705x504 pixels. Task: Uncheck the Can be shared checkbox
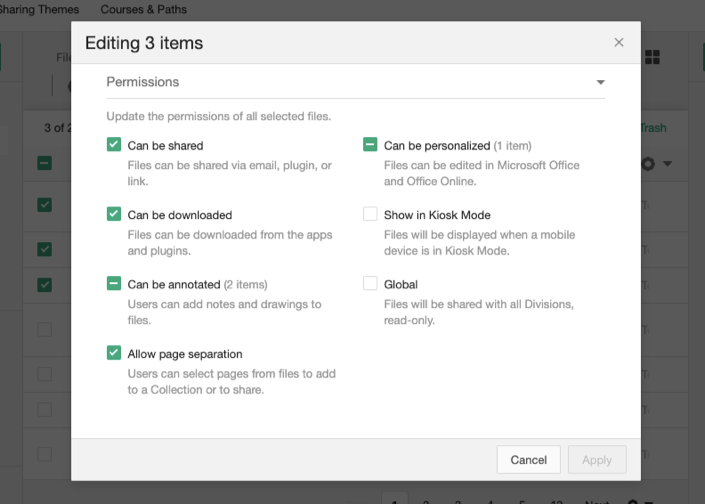[x=114, y=145]
